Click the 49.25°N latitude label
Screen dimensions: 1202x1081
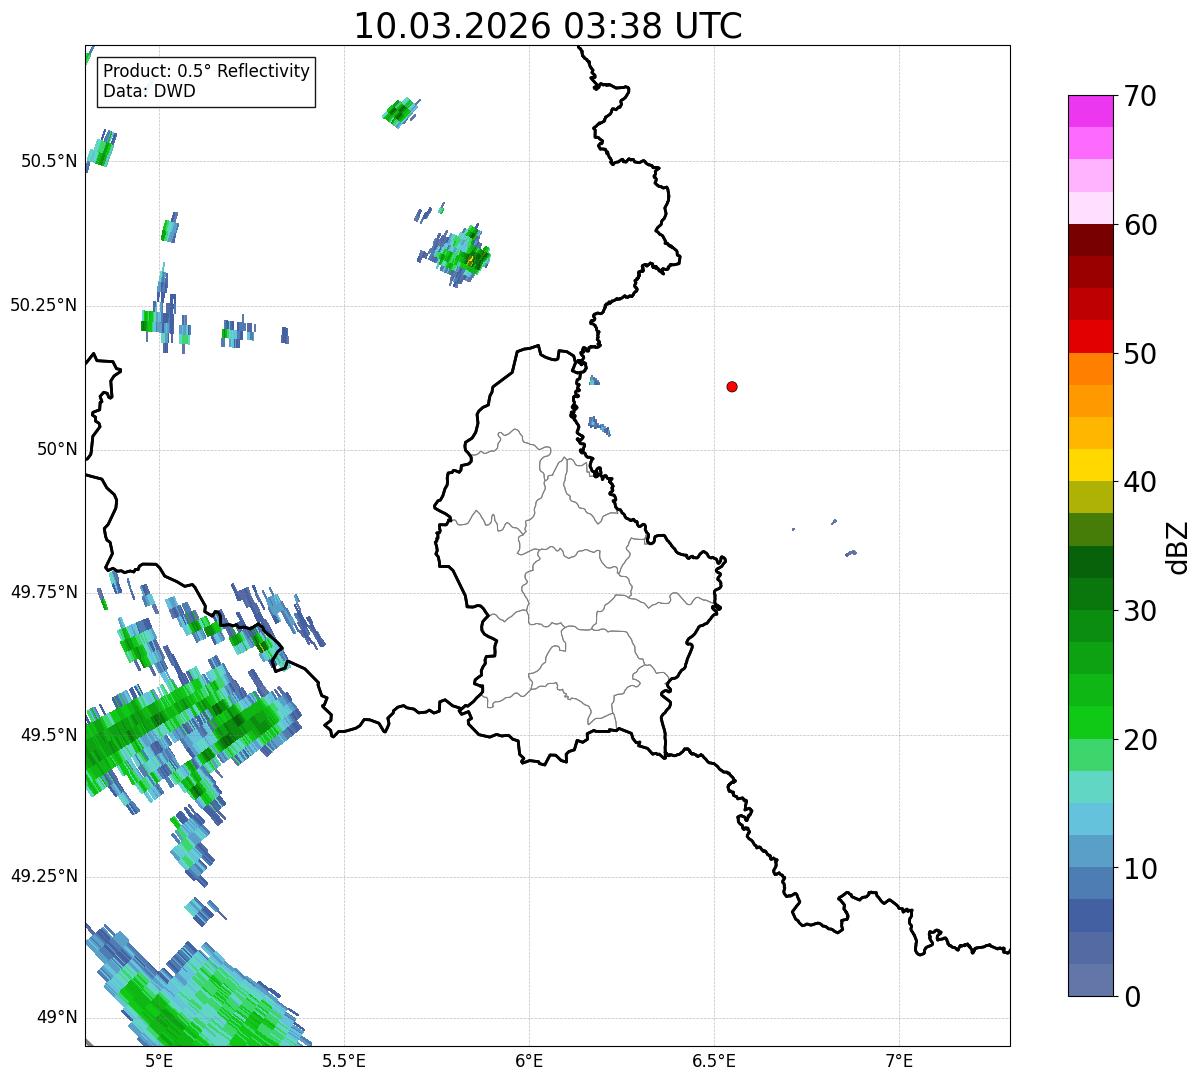(44, 876)
